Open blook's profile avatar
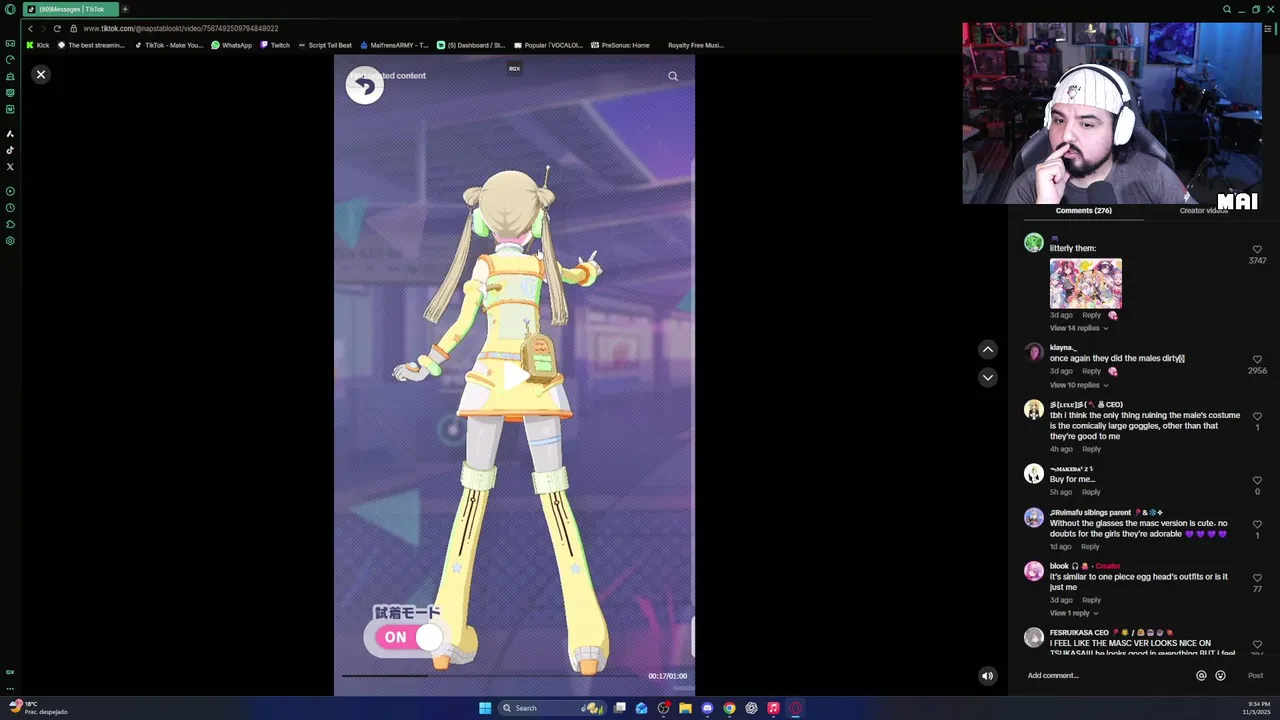 pos(1033,571)
